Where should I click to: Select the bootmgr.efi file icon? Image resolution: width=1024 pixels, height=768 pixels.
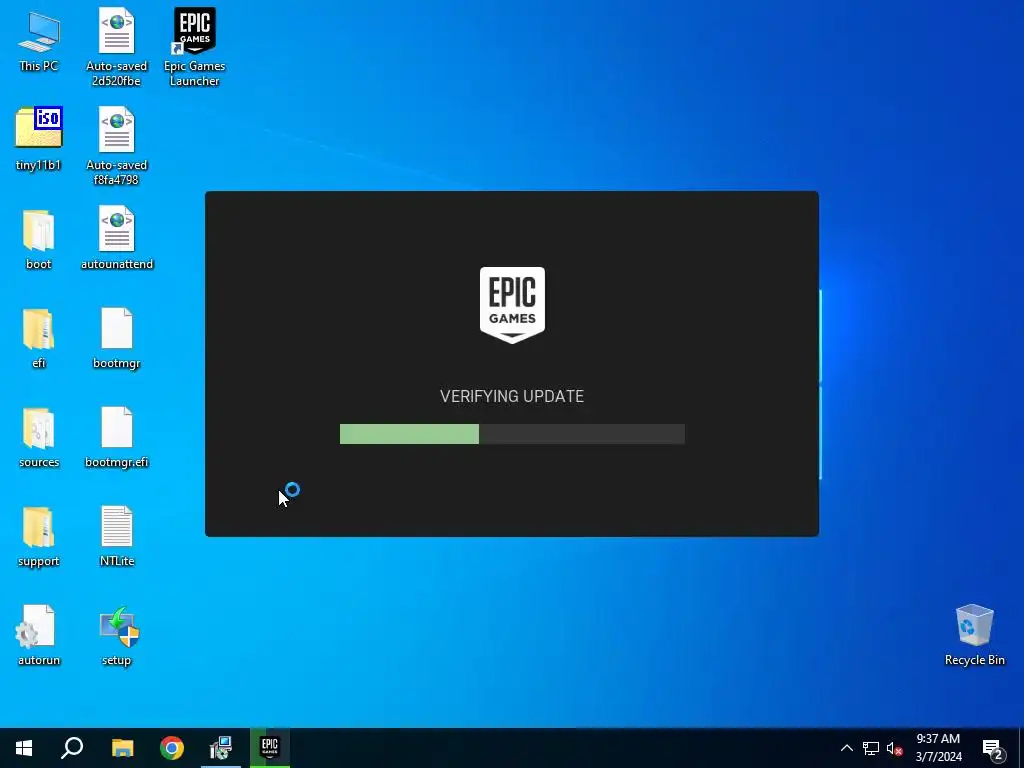[117, 437]
